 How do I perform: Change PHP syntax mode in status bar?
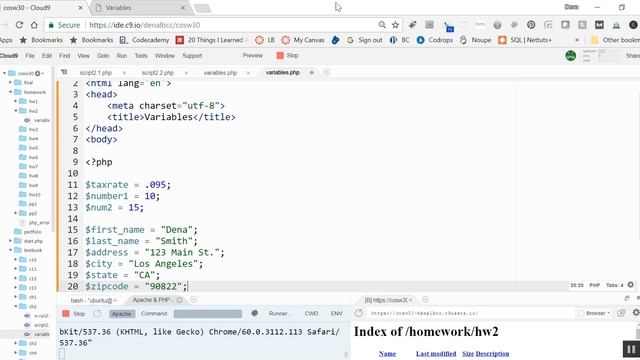click(x=594, y=285)
